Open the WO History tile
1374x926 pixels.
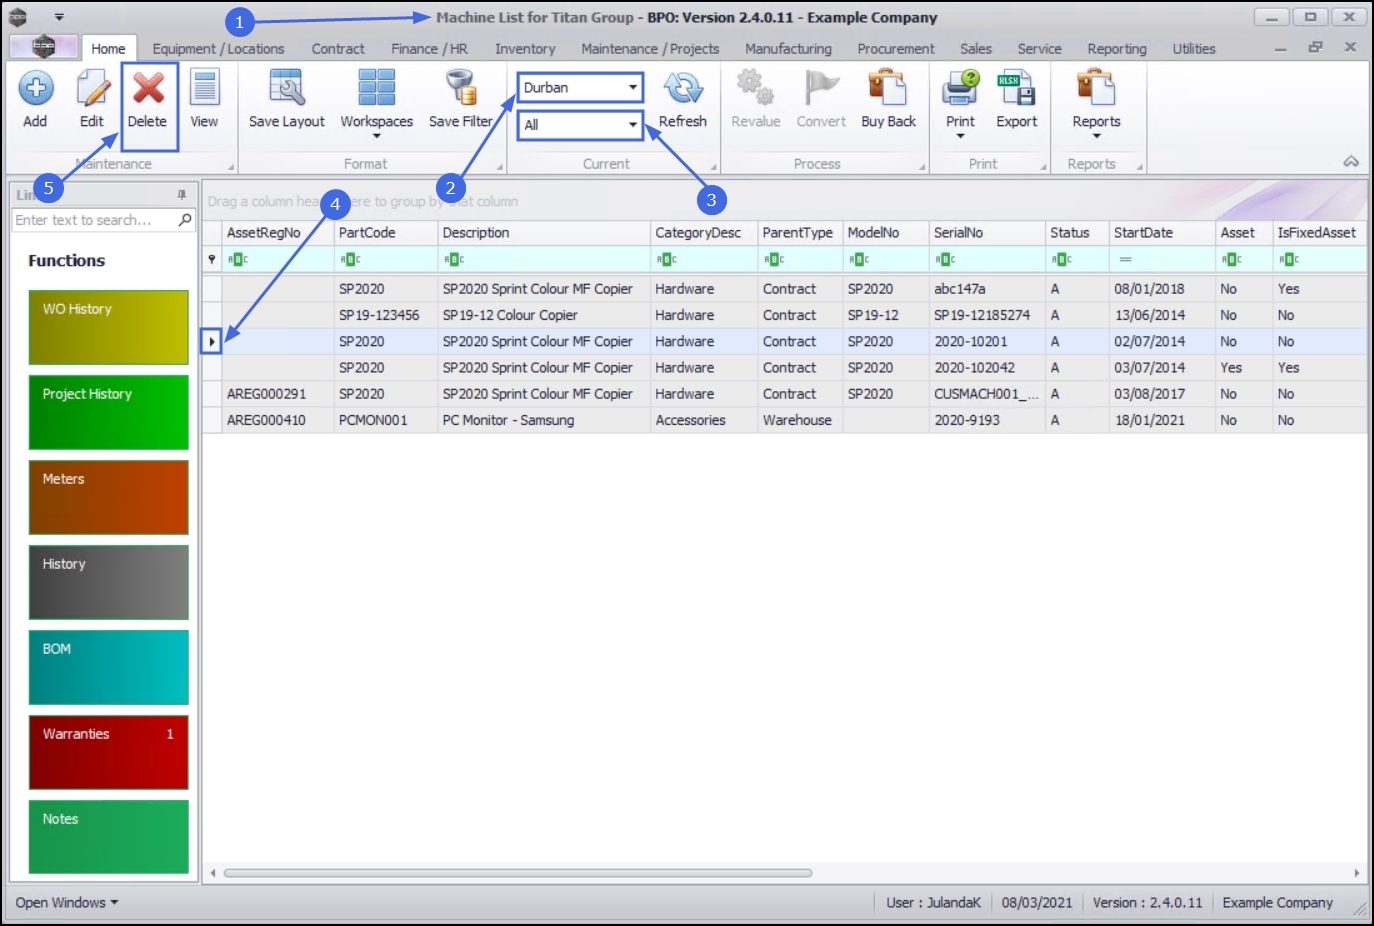coord(109,327)
